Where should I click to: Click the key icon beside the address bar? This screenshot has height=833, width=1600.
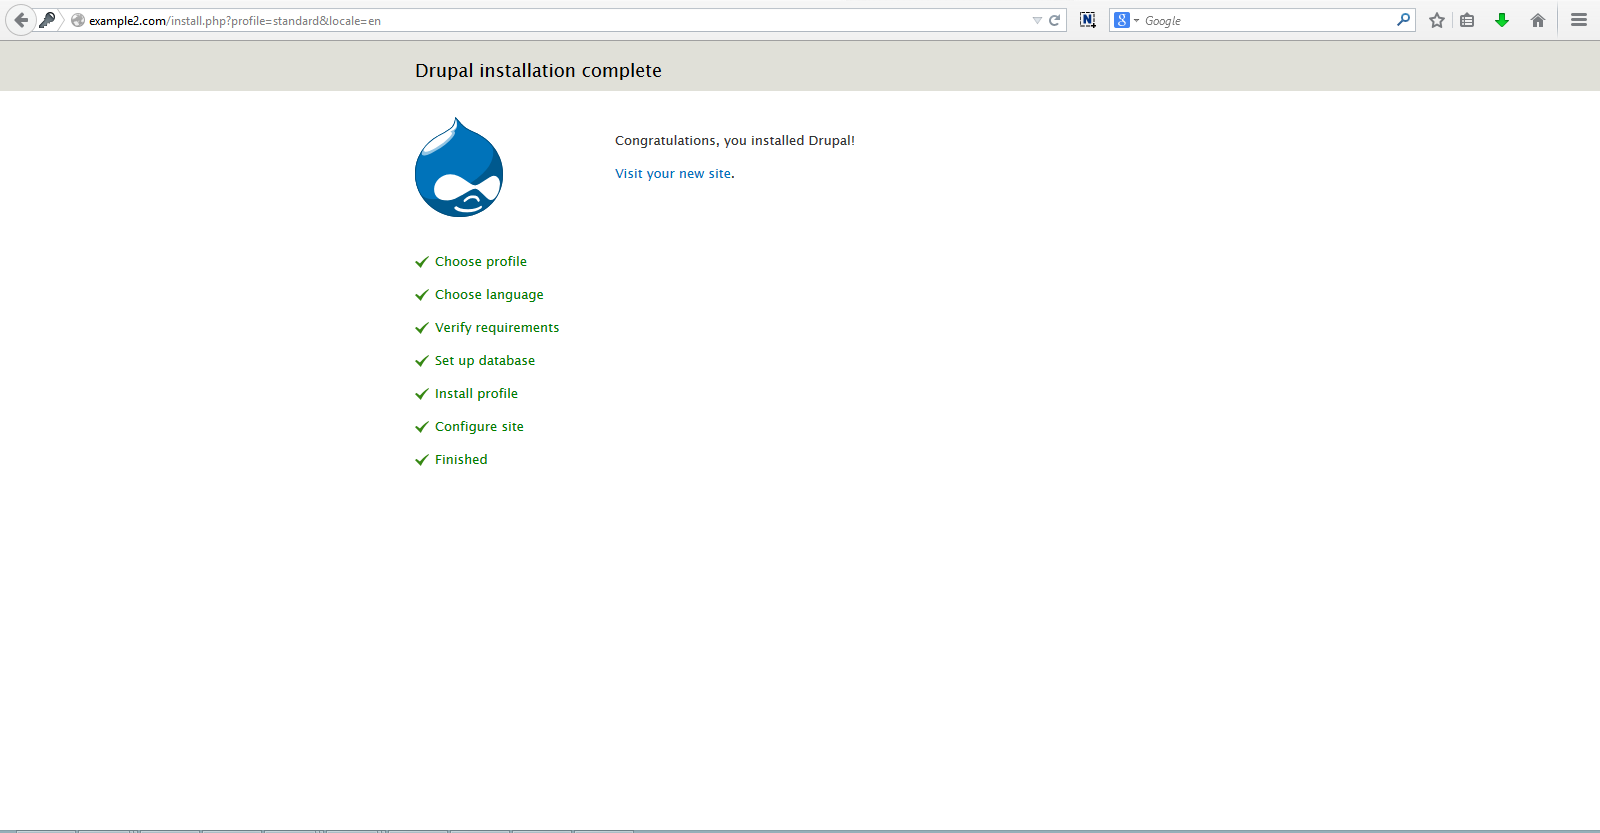[x=47, y=20]
